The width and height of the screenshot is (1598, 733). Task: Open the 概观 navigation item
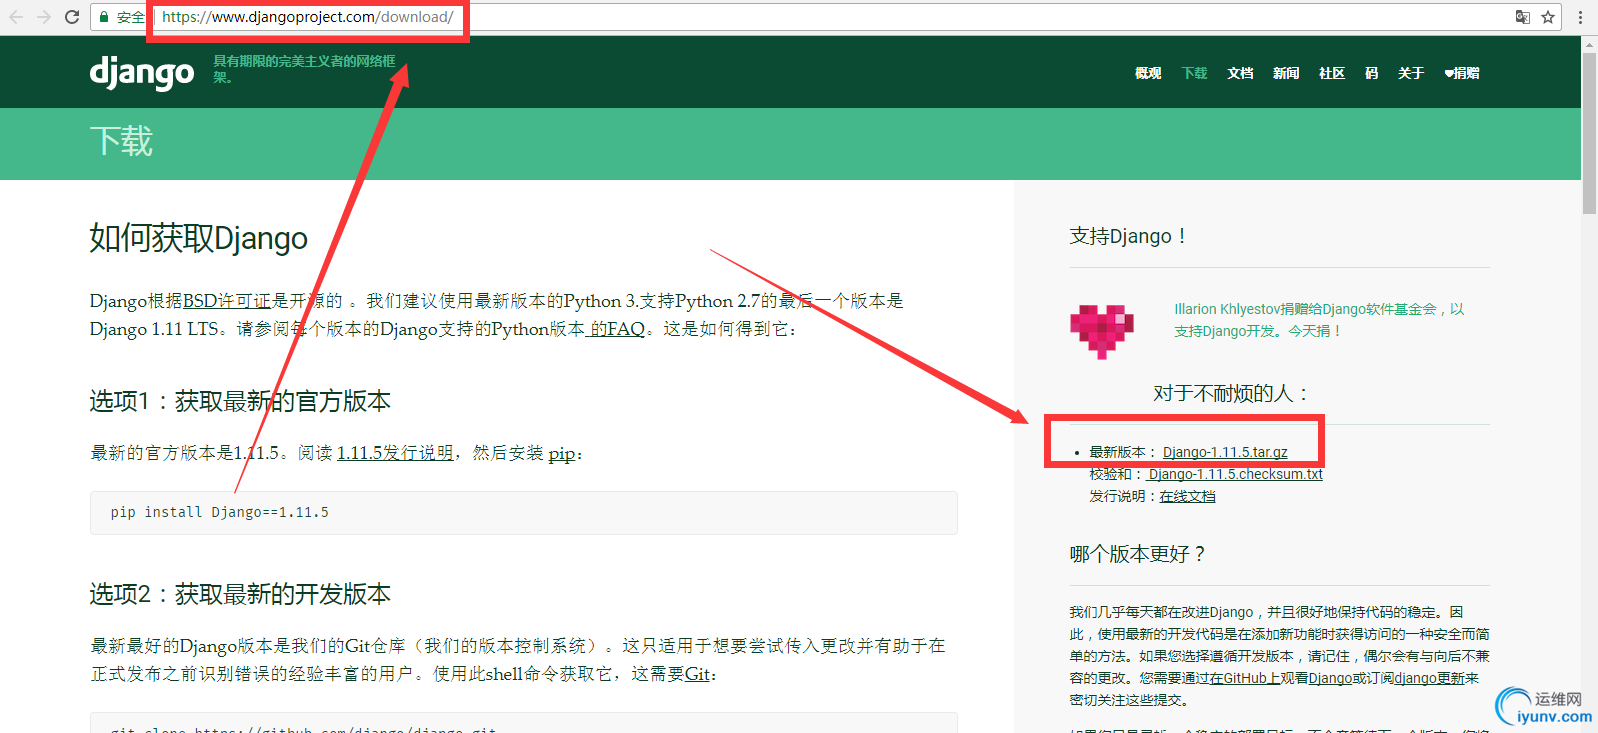1148,73
